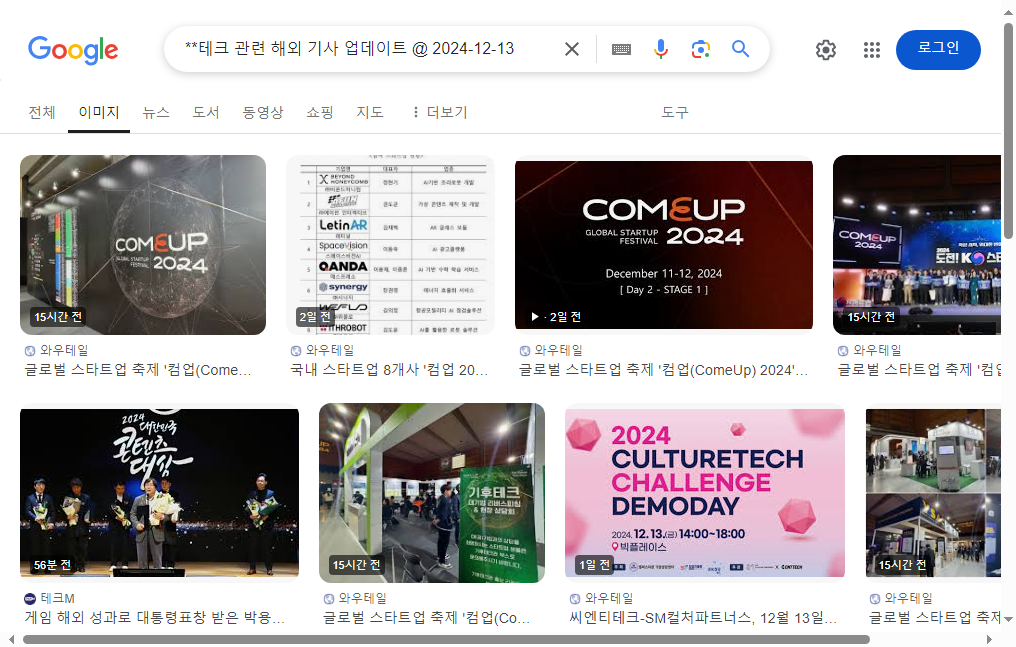Click 와우테일 source under Day 2 video

[559, 350]
